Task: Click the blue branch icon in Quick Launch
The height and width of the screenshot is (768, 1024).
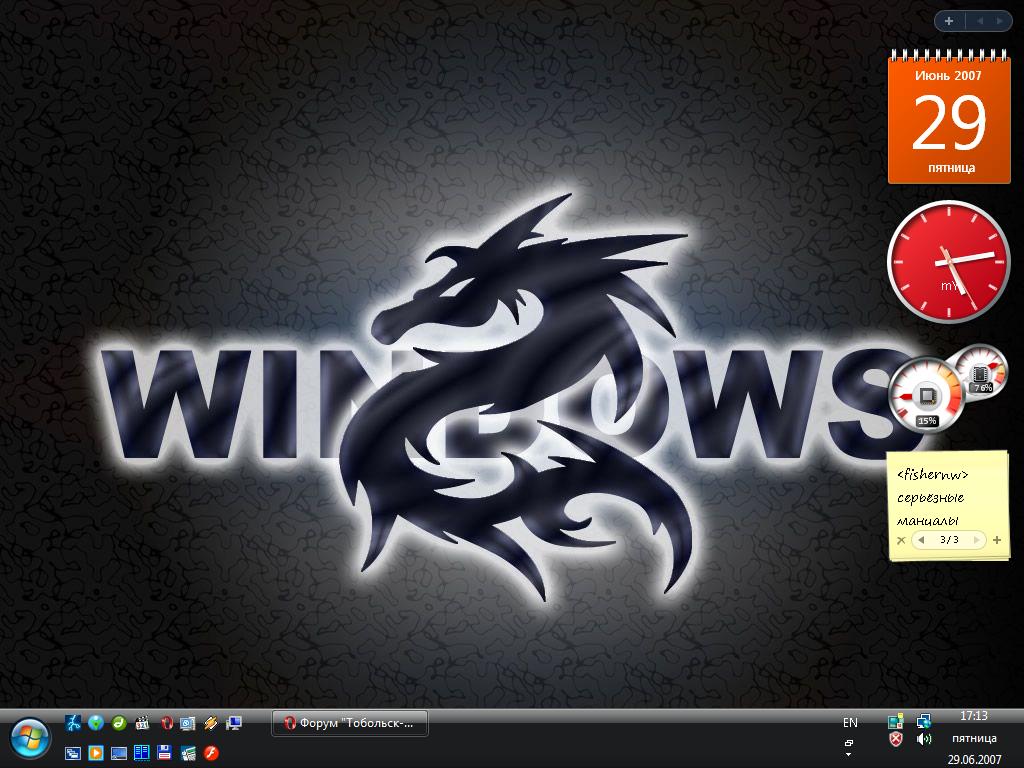Action: [73, 722]
